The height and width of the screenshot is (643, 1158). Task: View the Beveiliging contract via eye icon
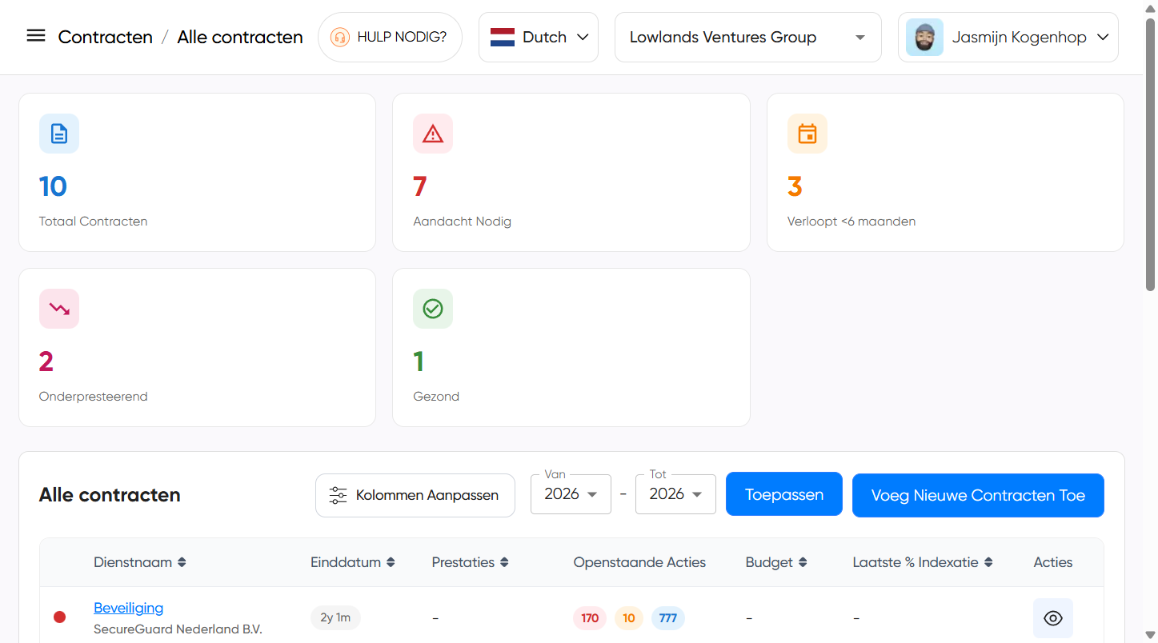pos(1052,618)
